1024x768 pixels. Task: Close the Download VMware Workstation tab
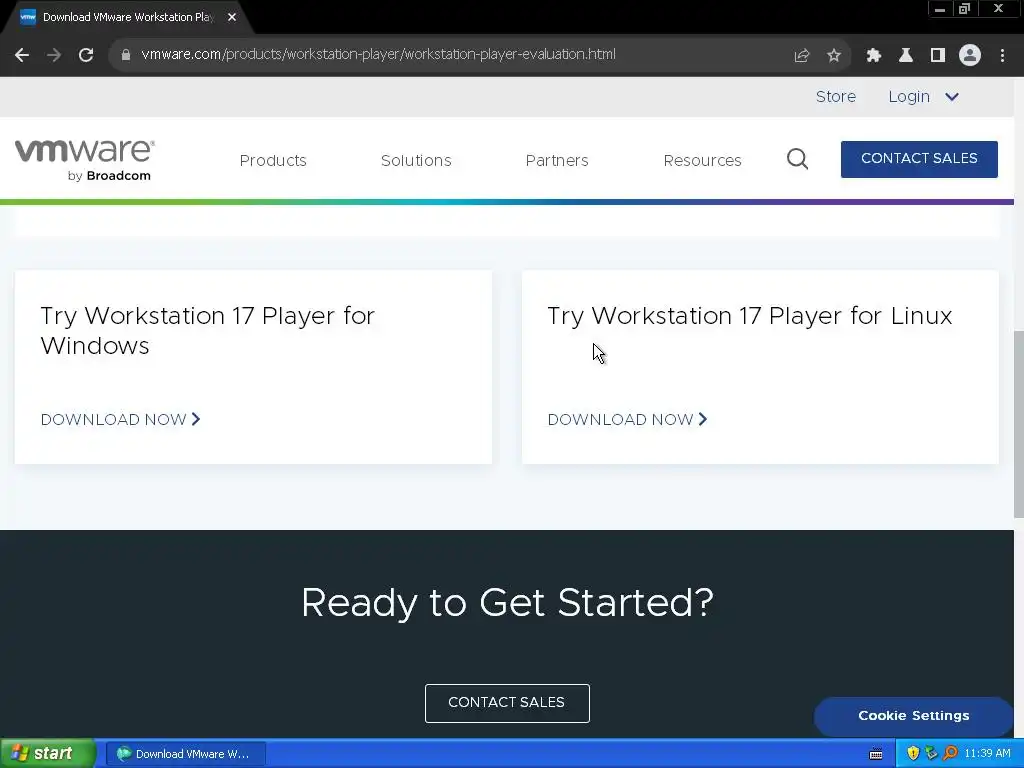coord(232,17)
